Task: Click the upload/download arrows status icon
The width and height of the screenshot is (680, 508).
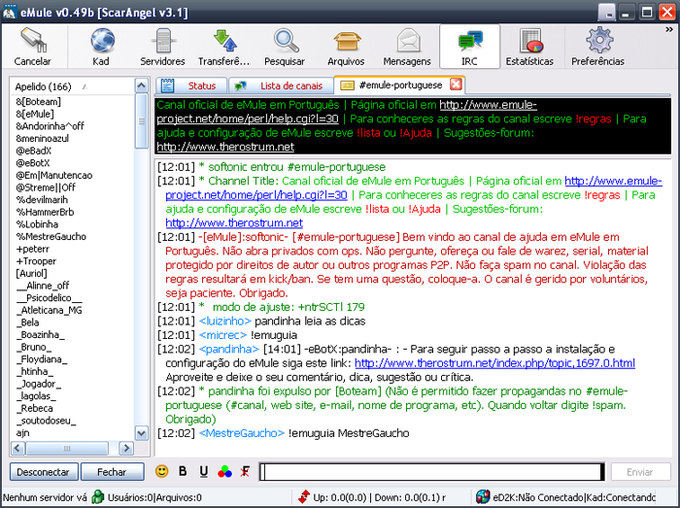Action: (x=304, y=497)
